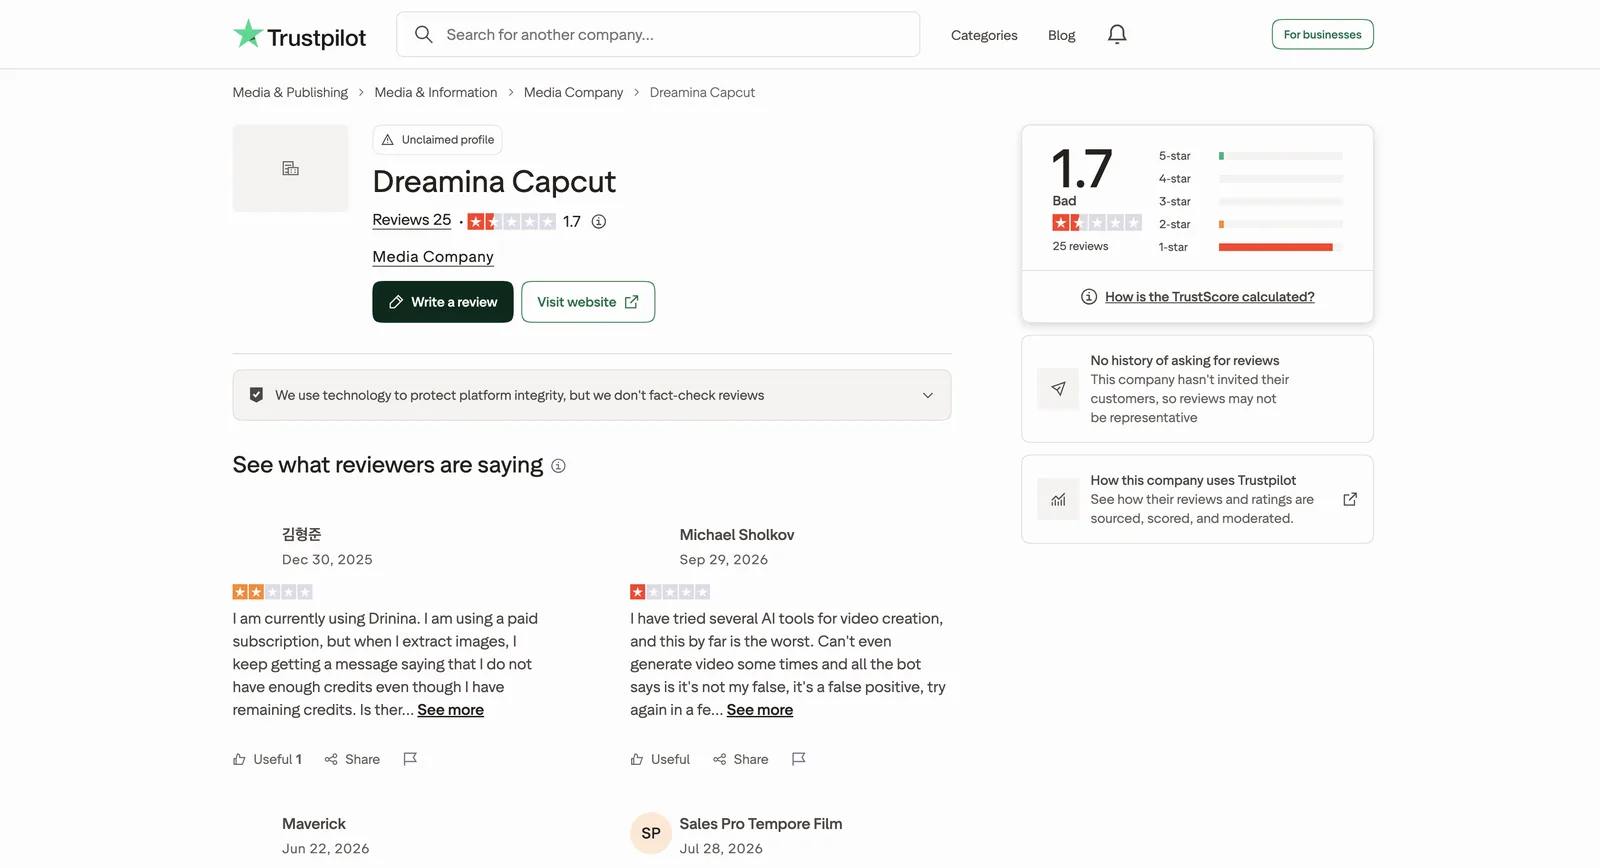Mark Michael Sholkov's review as Useful
Viewport: 1600px width, 868px height.
coord(660,760)
